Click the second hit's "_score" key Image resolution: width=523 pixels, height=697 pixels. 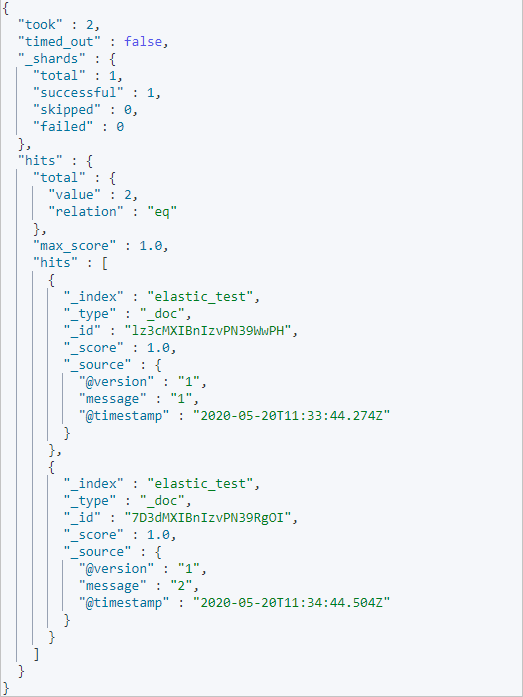pyautogui.click(x=94, y=535)
